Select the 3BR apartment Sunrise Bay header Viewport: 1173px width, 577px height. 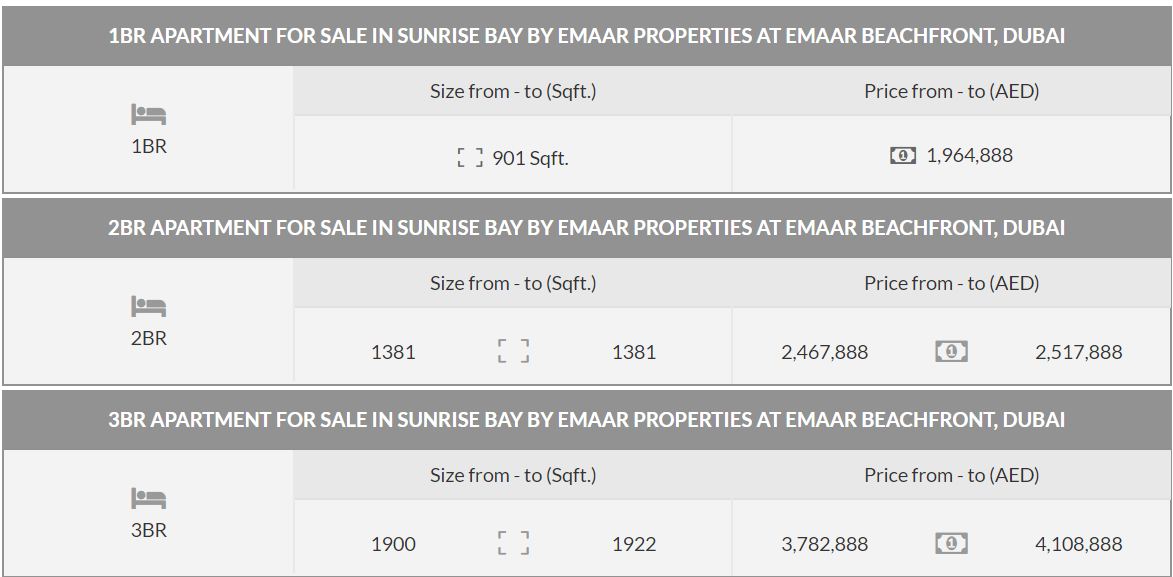[586, 420]
